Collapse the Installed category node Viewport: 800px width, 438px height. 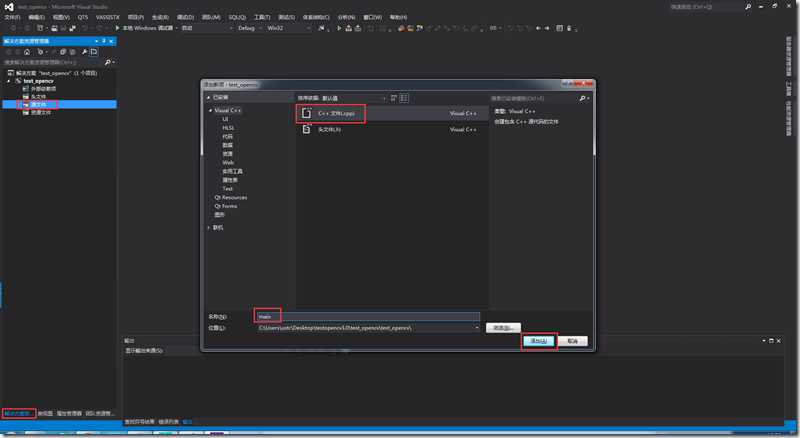(208, 98)
